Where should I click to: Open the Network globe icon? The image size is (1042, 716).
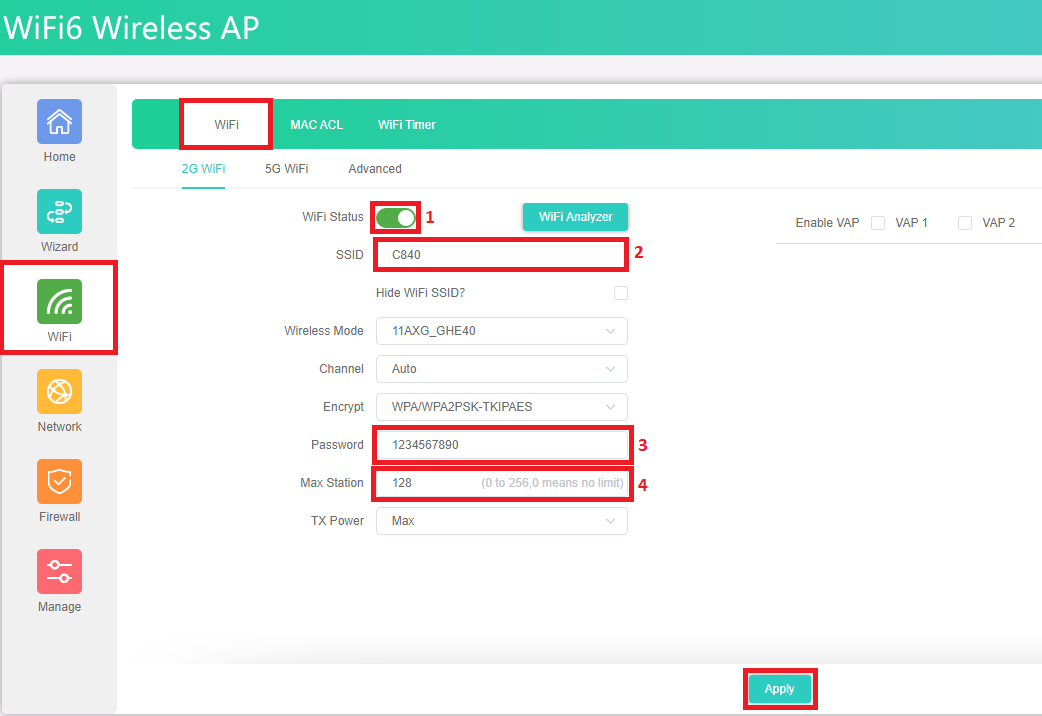[x=59, y=392]
